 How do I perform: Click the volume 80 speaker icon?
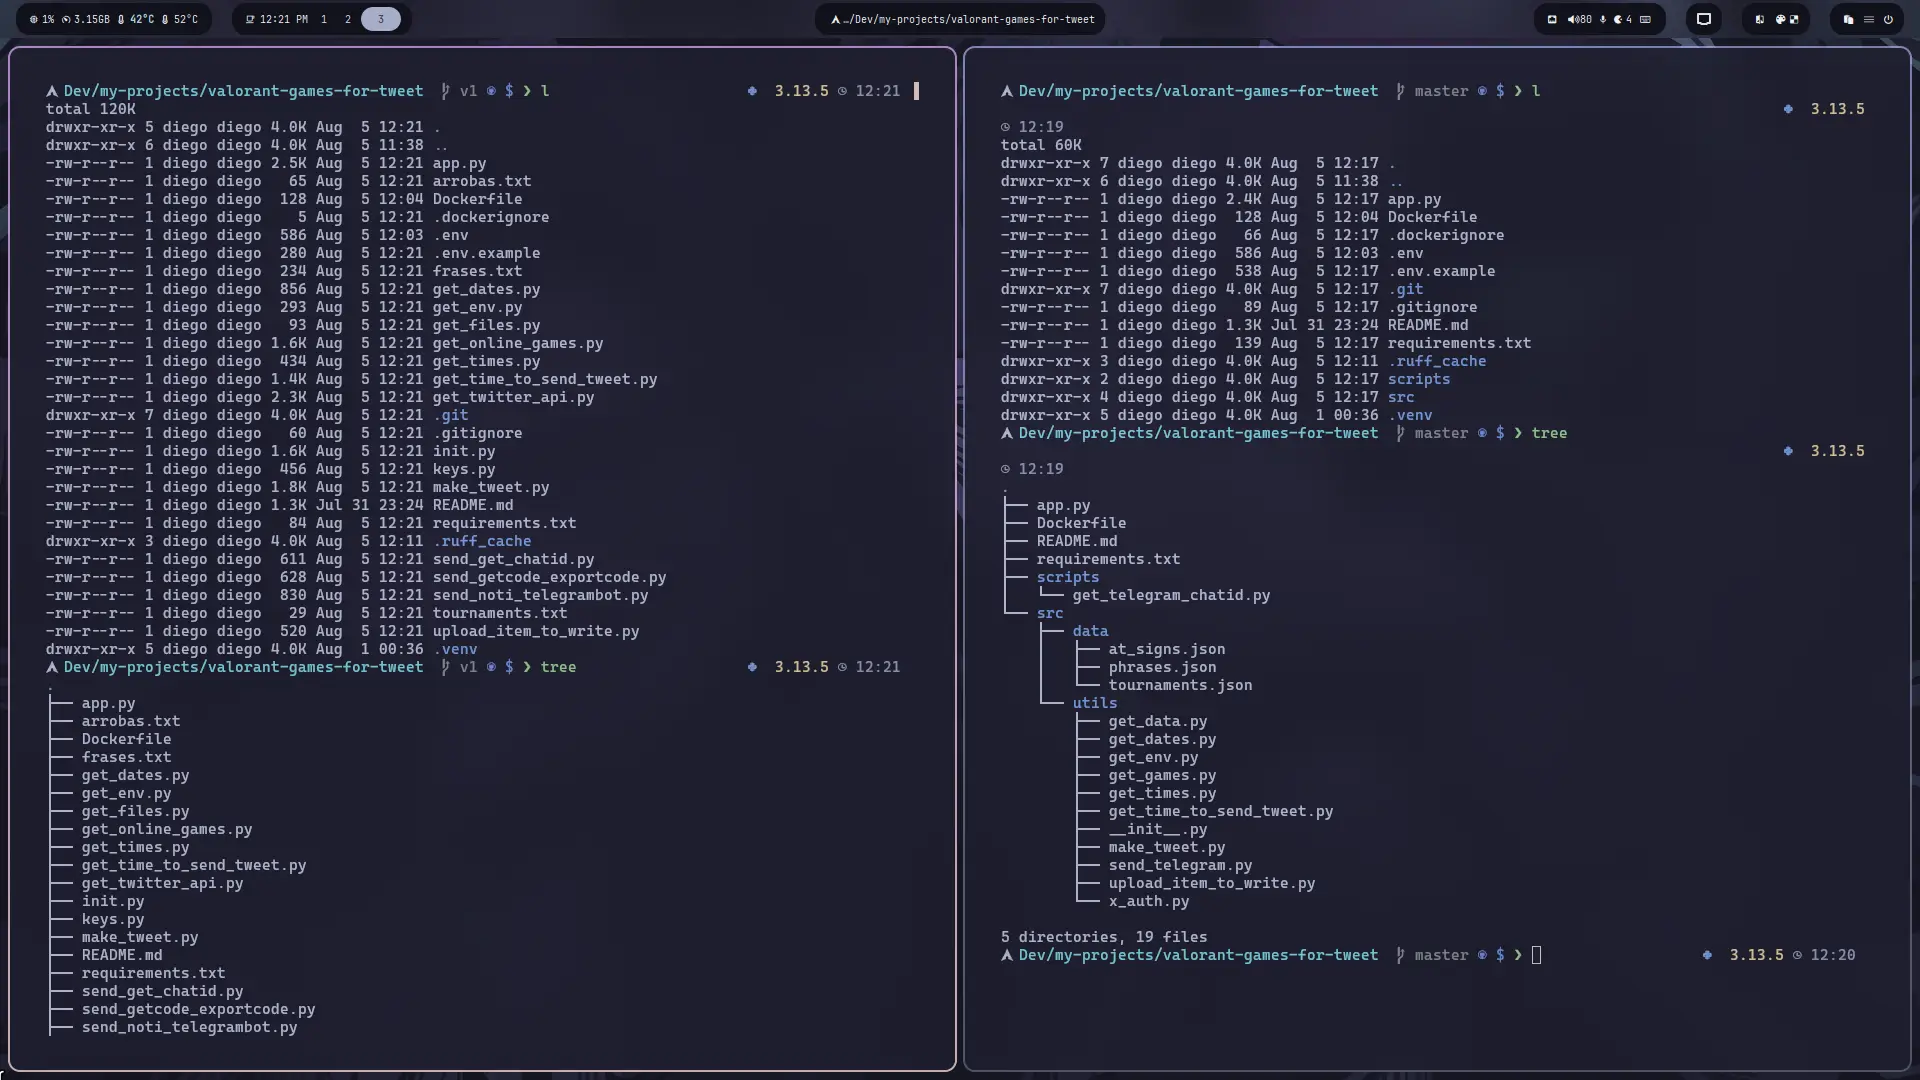click(1580, 19)
